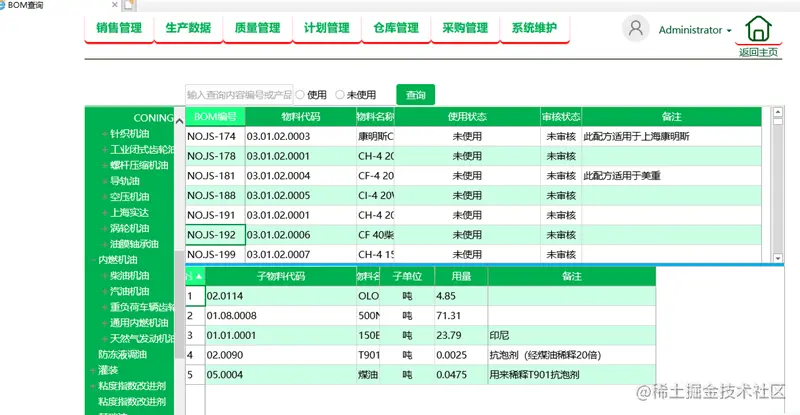
Task: Open the 采购管理 menu
Action: [x=465, y=28]
